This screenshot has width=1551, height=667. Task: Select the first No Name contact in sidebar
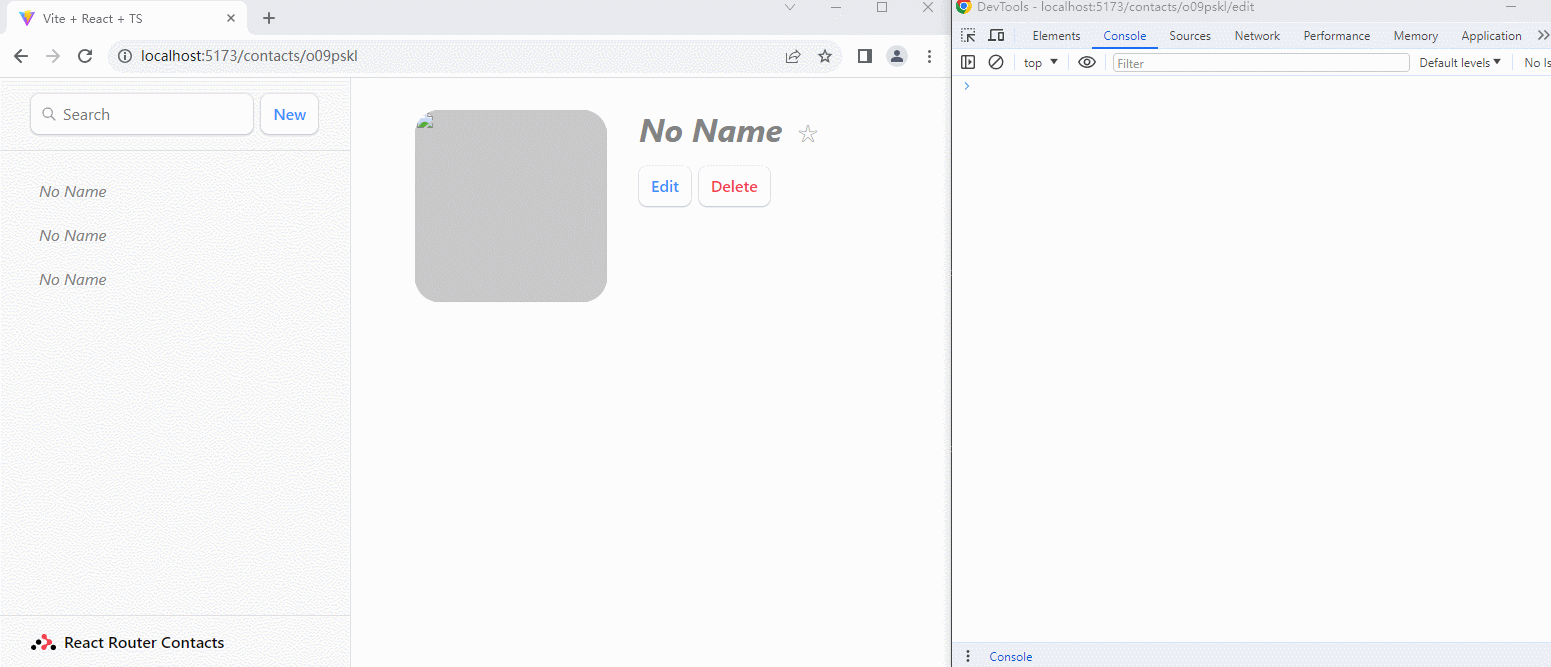pyautogui.click(x=73, y=192)
